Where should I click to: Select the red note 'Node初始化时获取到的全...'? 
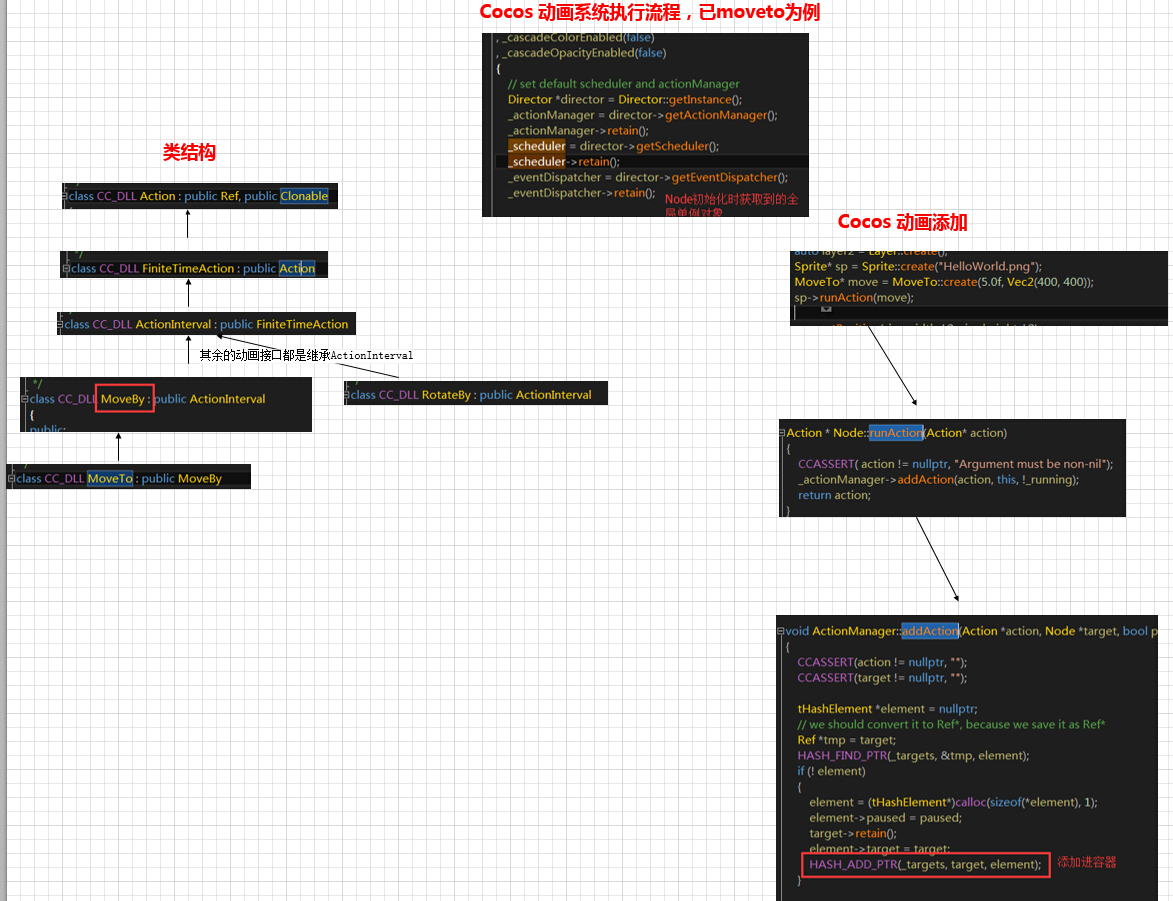pos(732,205)
